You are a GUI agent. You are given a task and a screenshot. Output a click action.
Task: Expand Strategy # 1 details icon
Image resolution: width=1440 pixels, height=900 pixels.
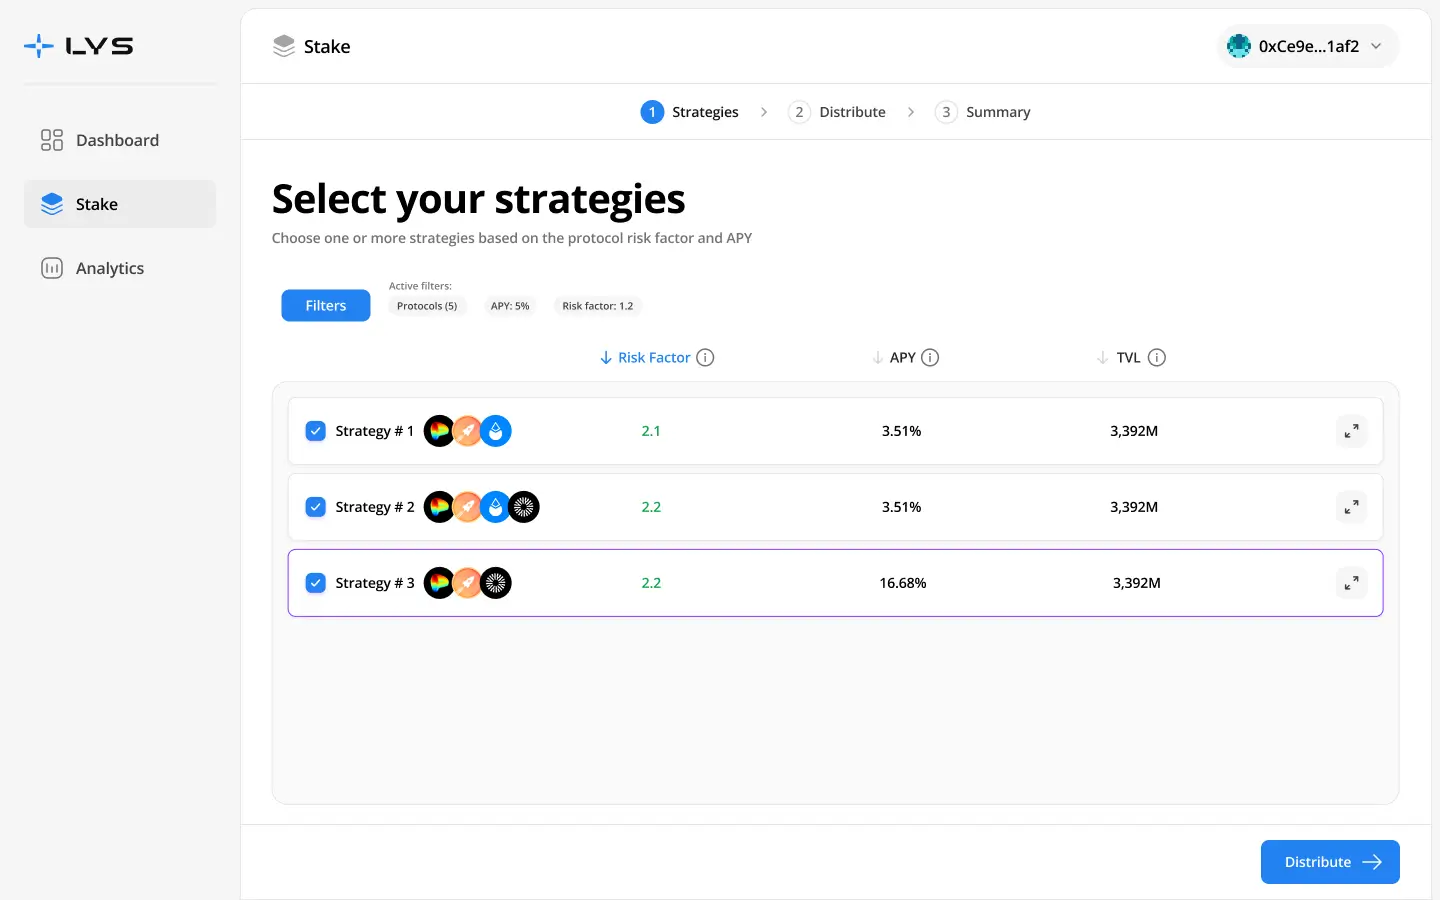[1351, 431]
